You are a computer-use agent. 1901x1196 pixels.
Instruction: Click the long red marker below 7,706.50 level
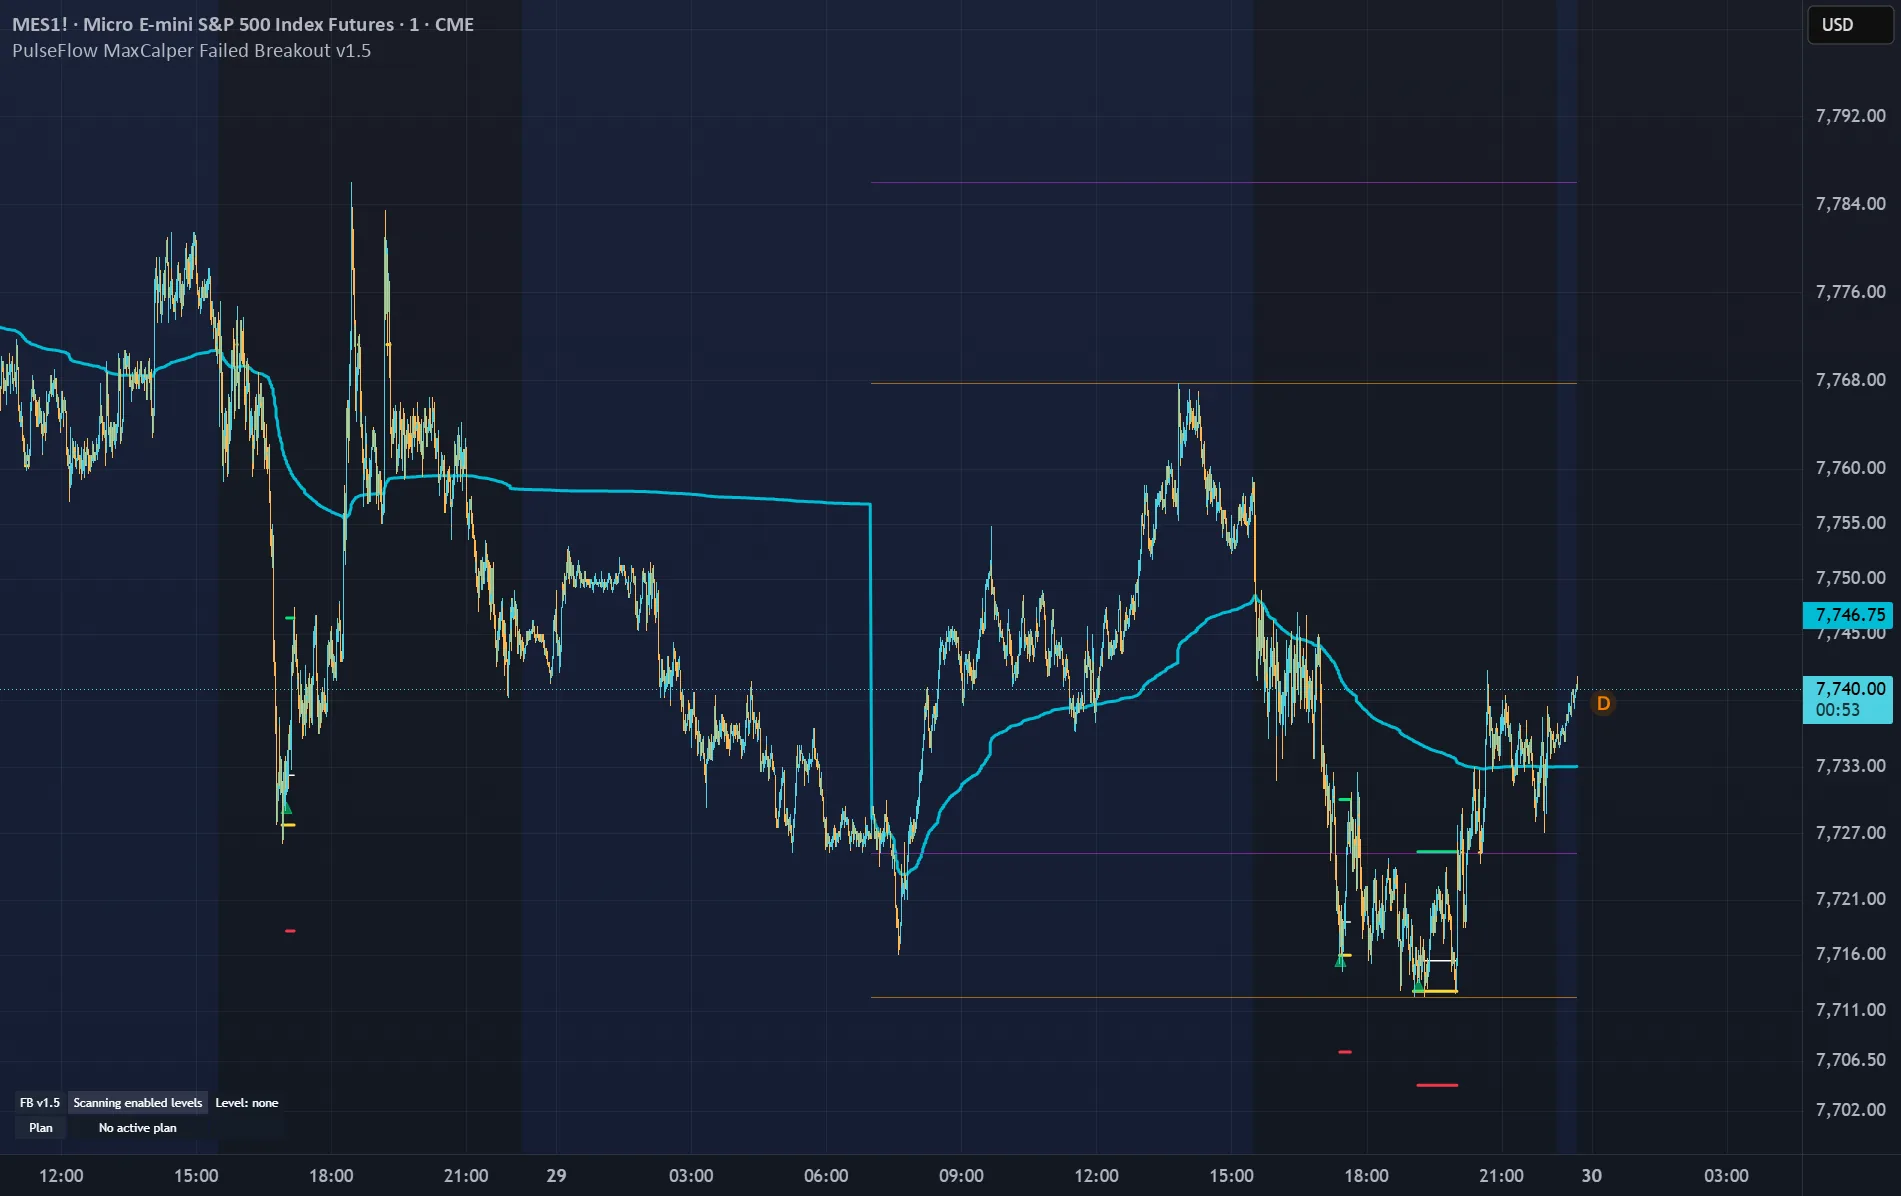(x=1437, y=1085)
